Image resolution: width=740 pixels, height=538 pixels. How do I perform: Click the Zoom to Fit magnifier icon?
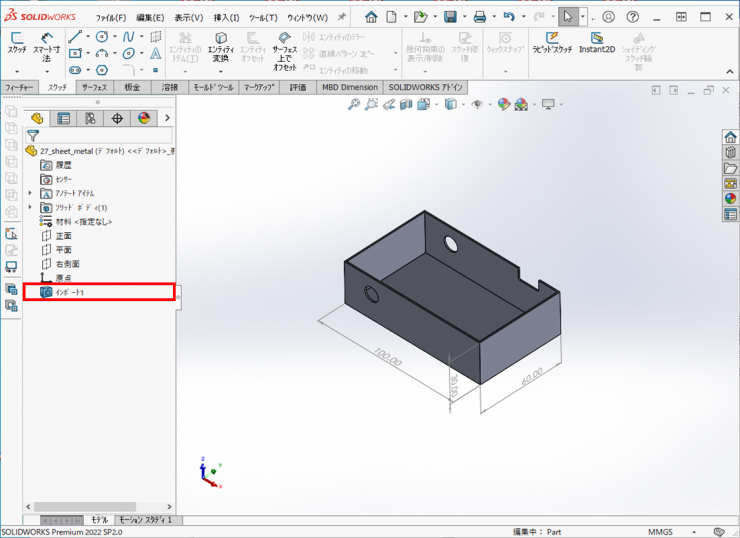[x=354, y=104]
